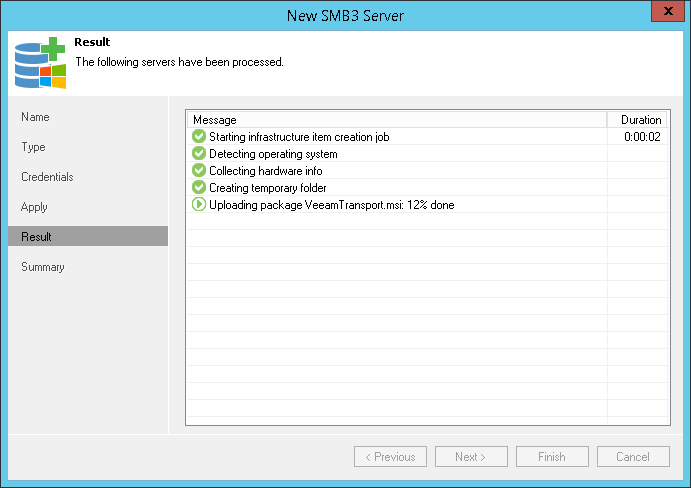Viewport: 691px width, 488px height.
Task: Click success icon next to Detecting operating system
Action: (x=199, y=154)
